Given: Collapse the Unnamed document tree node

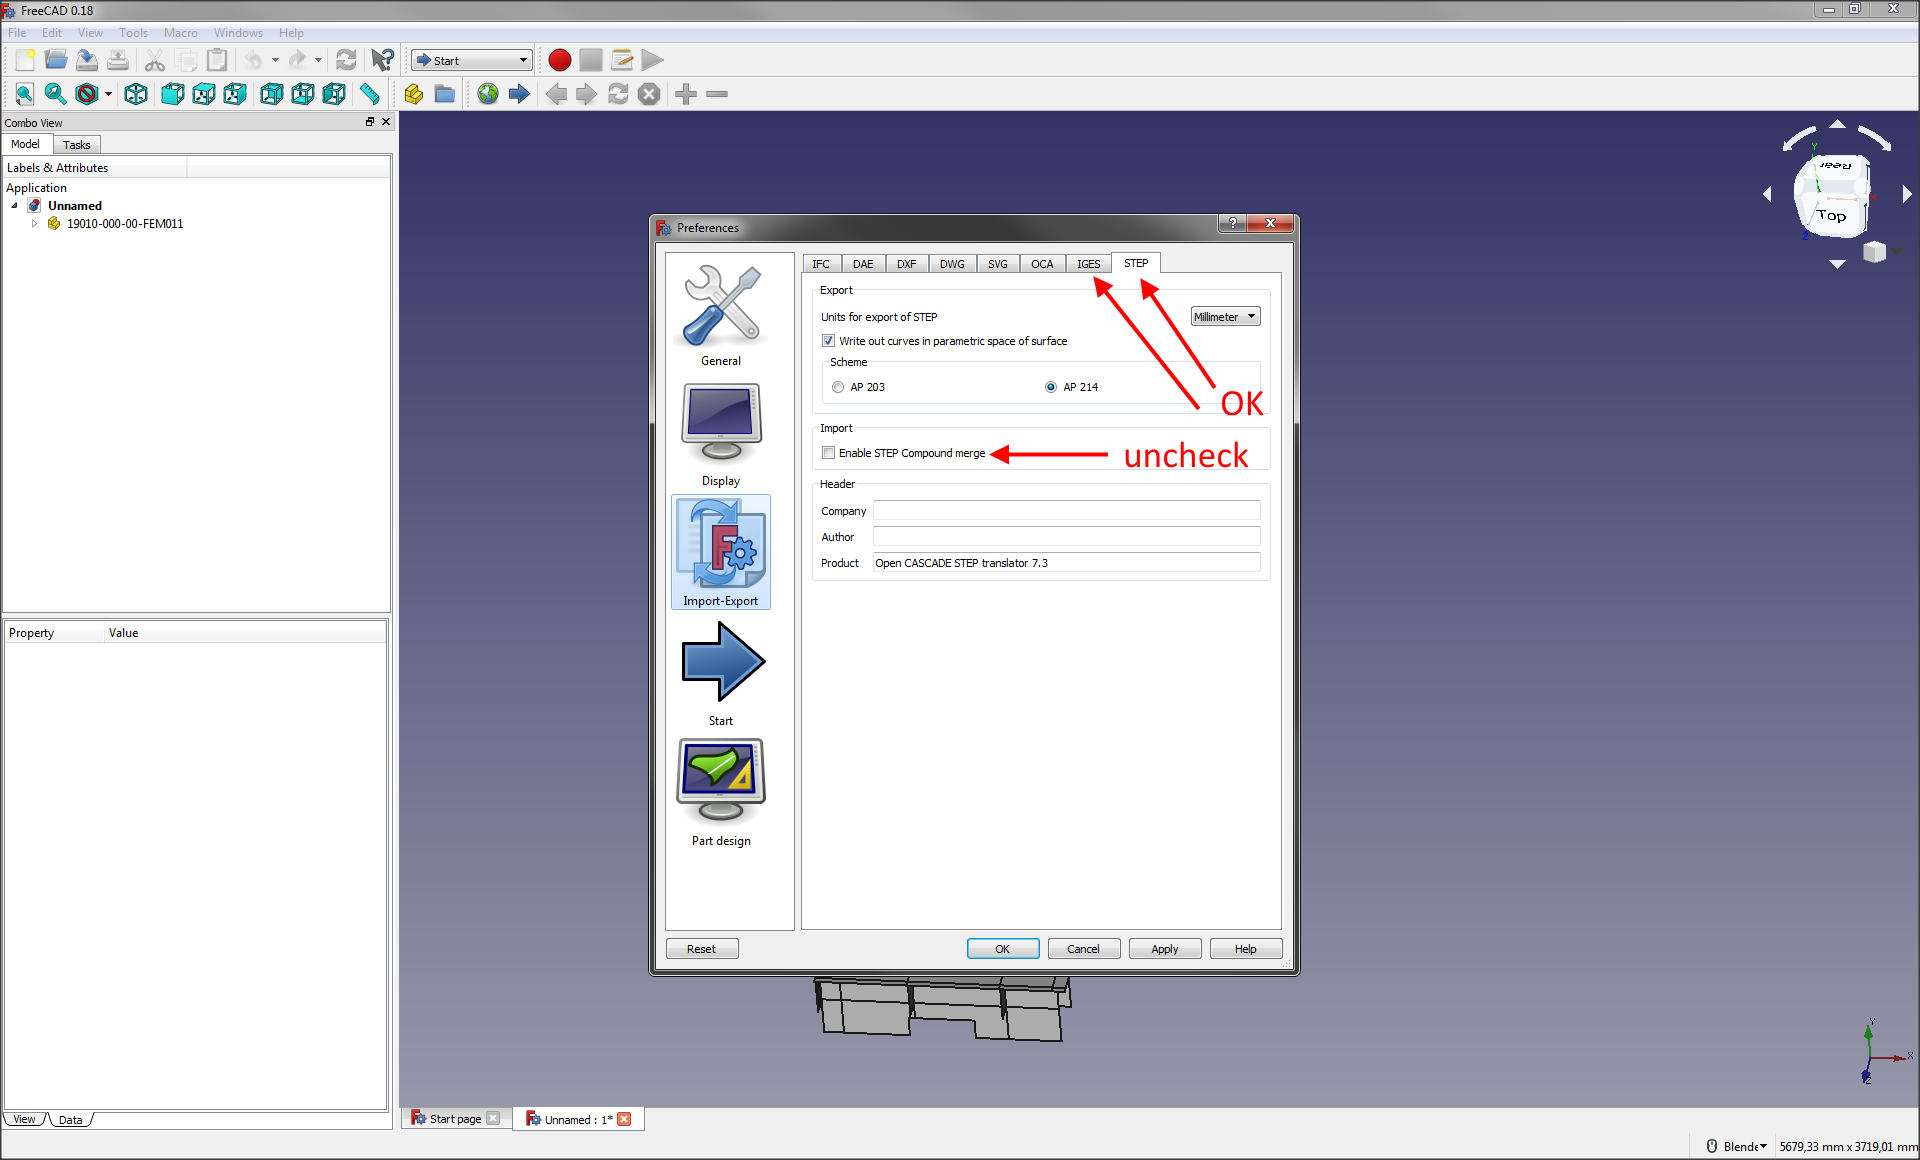Looking at the screenshot, I should (14, 206).
